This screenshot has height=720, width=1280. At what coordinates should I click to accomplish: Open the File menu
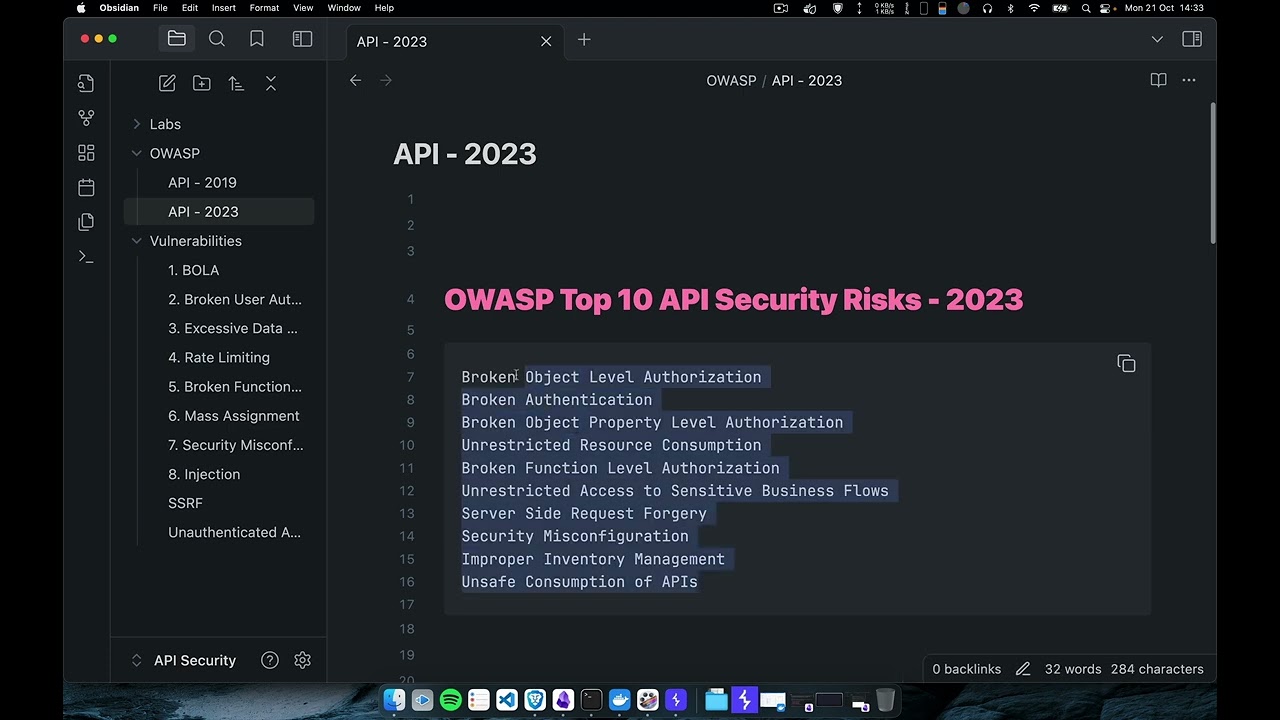click(160, 8)
